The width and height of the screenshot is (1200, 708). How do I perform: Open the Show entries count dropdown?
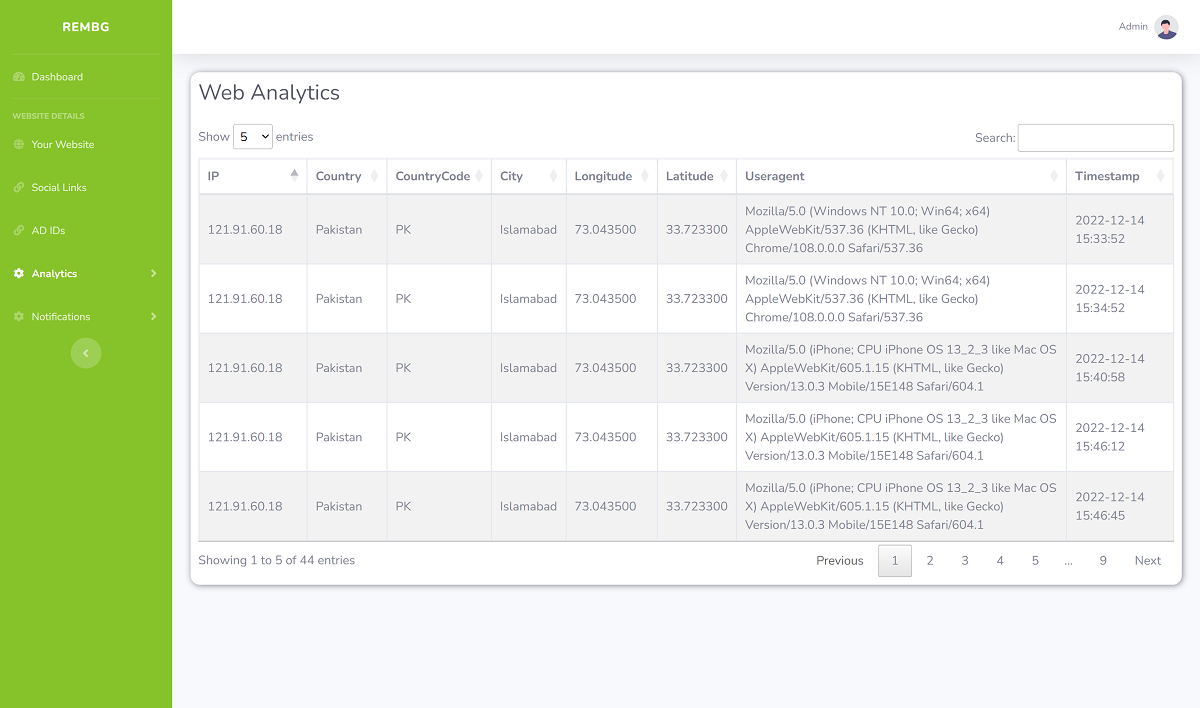coord(252,137)
